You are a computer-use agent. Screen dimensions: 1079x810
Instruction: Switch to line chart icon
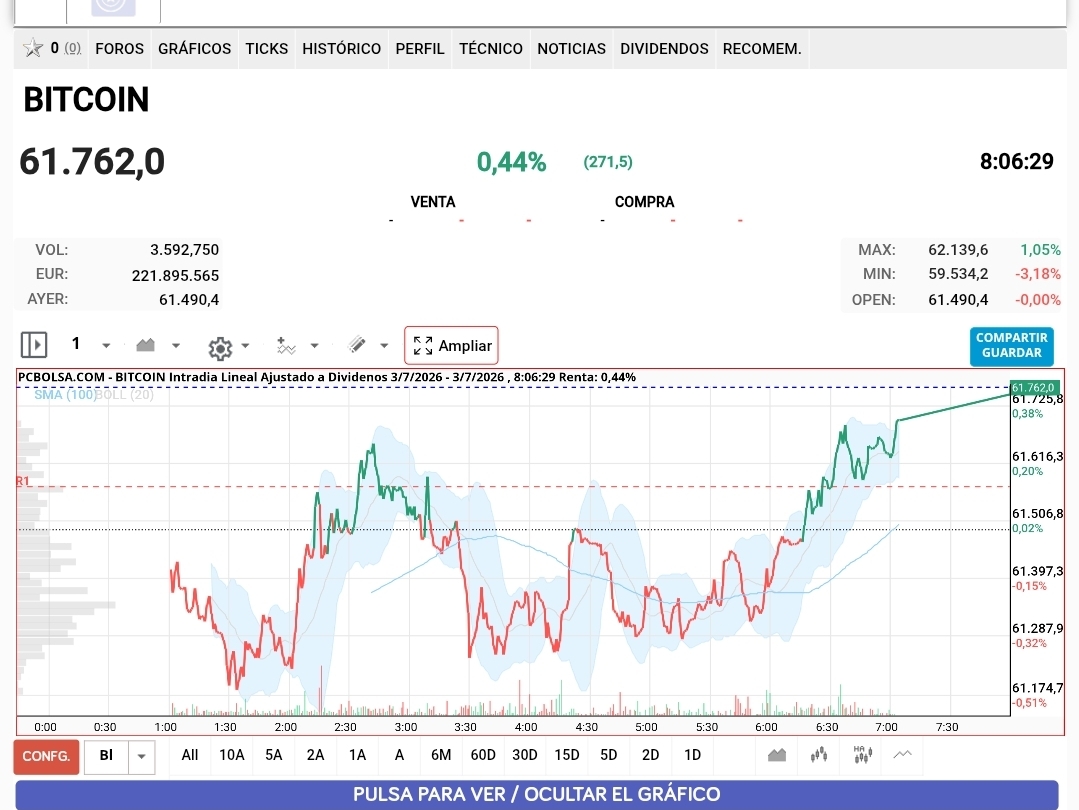903,754
